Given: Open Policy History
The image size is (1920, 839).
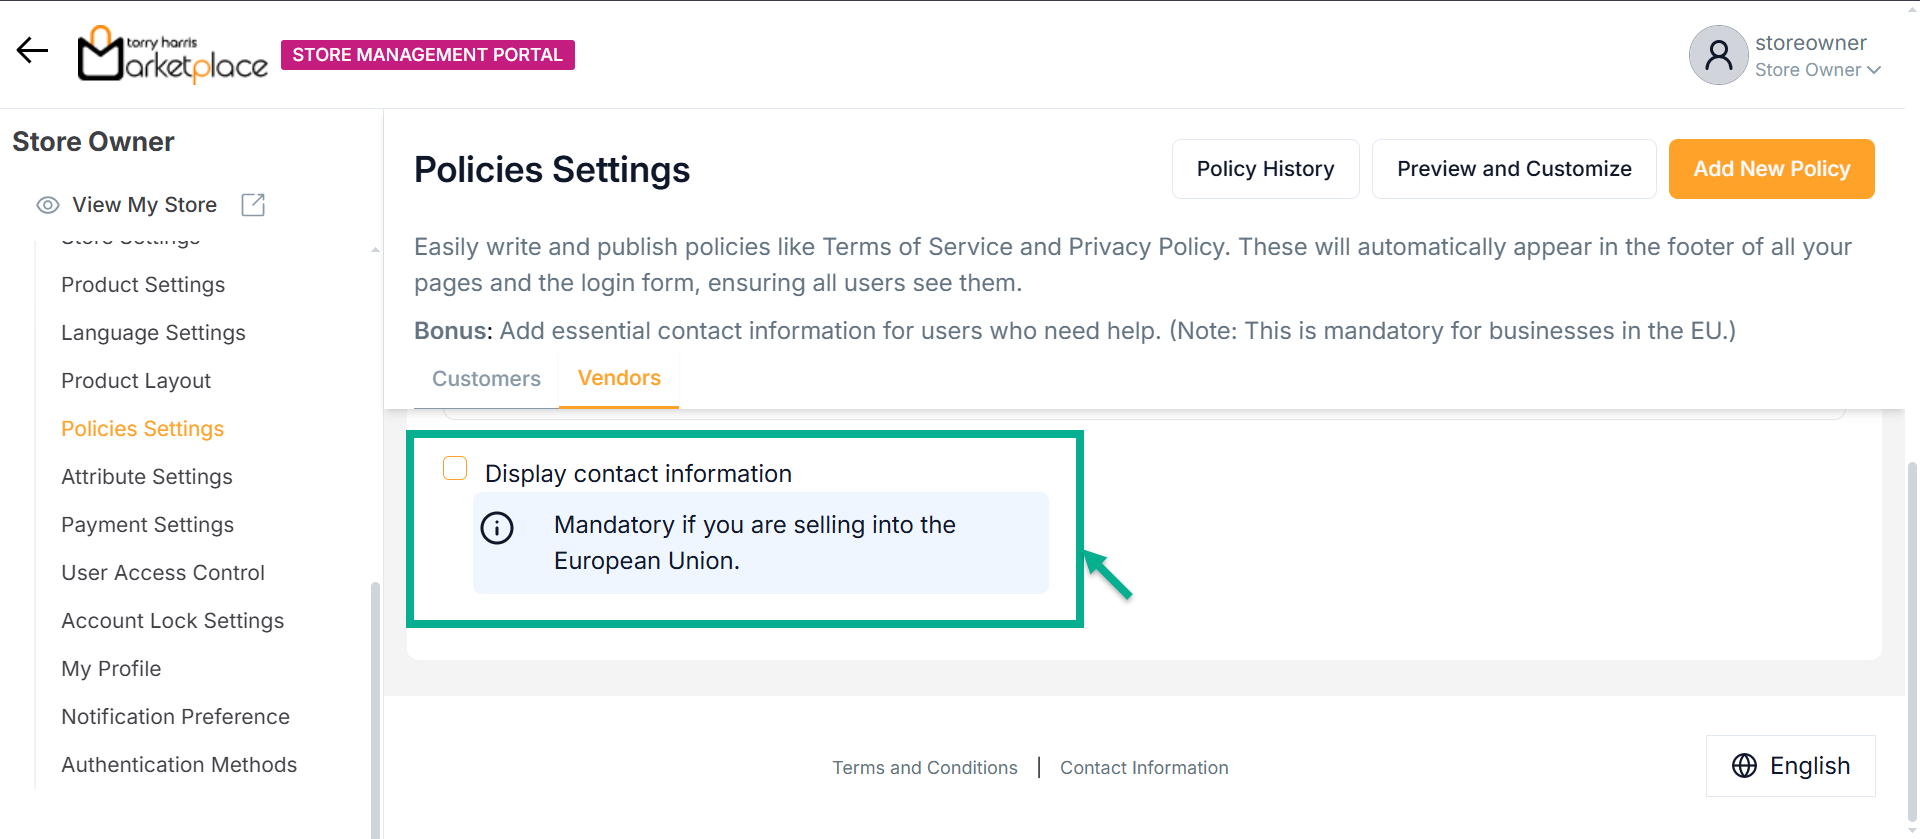Looking at the screenshot, I should (x=1265, y=169).
